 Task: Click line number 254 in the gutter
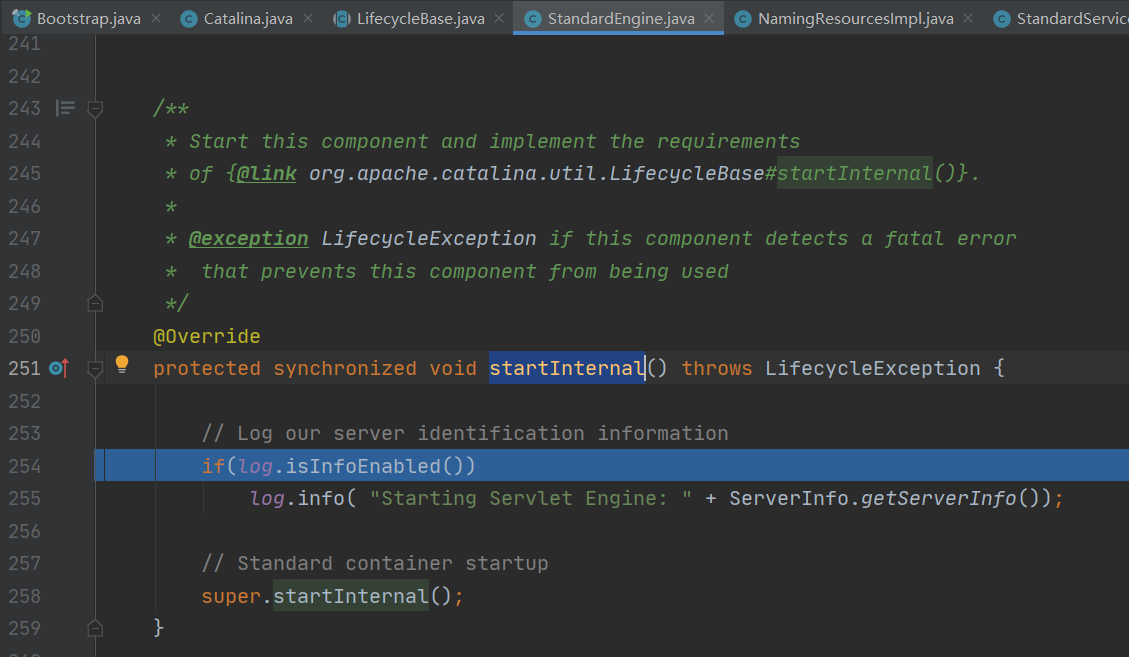(24, 466)
